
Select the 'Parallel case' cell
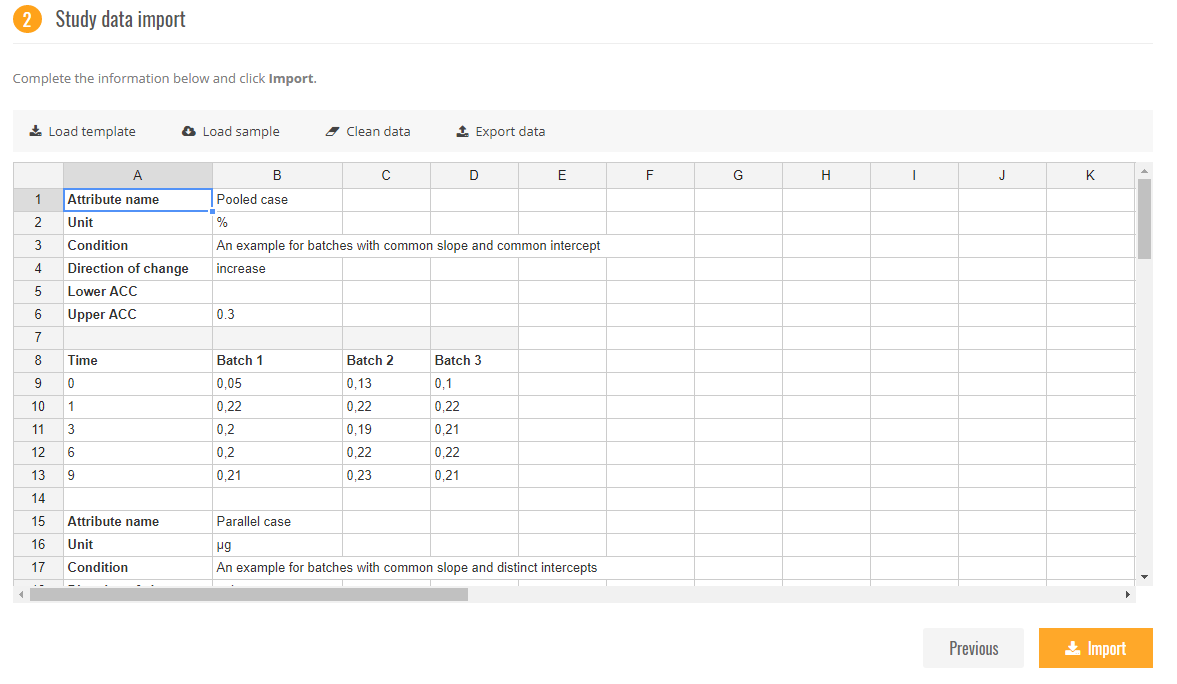pyautogui.click(x=277, y=522)
